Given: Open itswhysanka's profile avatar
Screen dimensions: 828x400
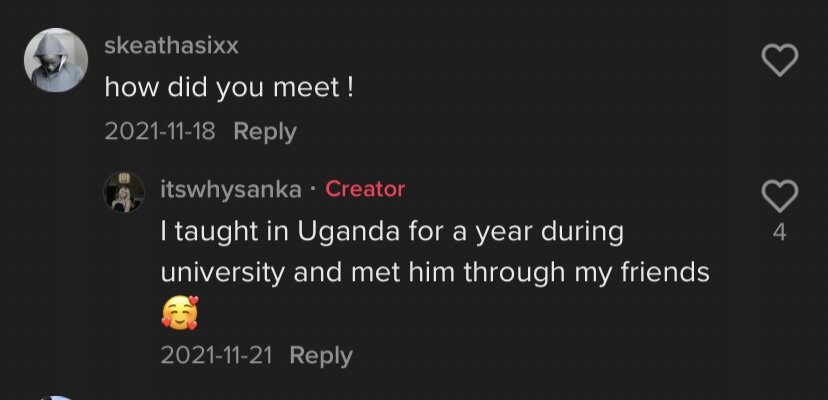Looking at the screenshot, I should pyautogui.click(x=126, y=190).
